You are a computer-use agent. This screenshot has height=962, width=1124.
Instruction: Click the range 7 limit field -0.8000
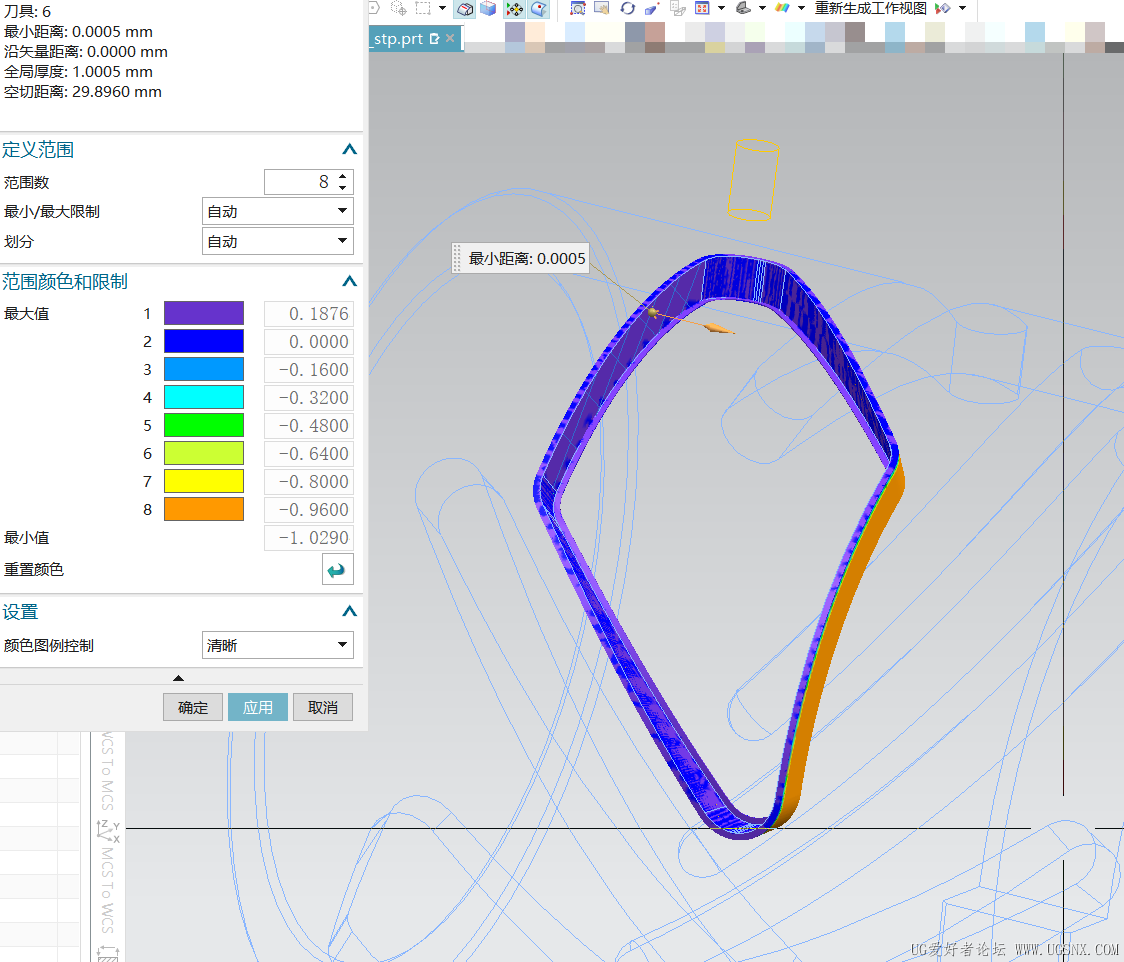coord(309,481)
